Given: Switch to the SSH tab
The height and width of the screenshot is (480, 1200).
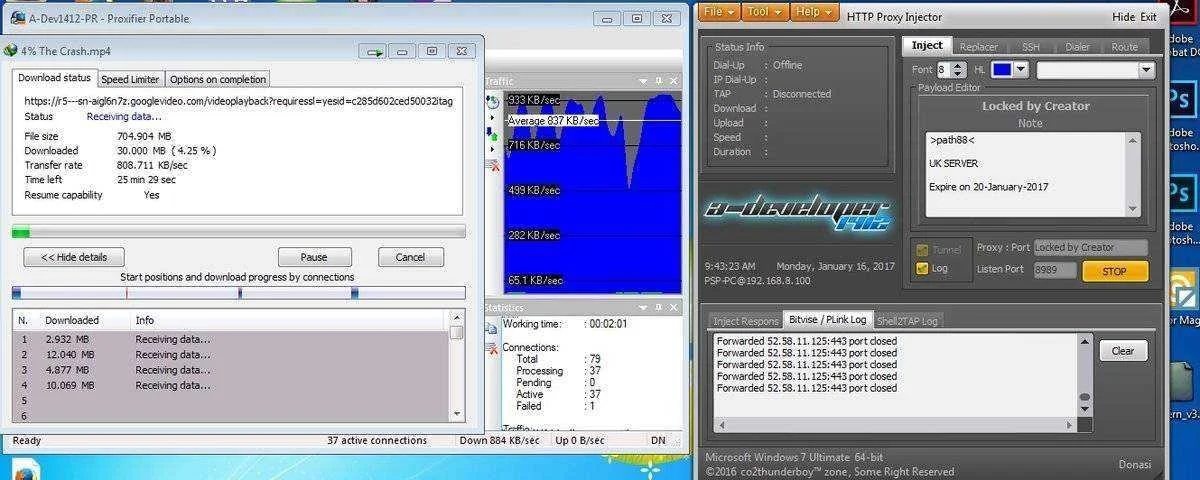Looking at the screenshot, I should tap(1030, 46).
